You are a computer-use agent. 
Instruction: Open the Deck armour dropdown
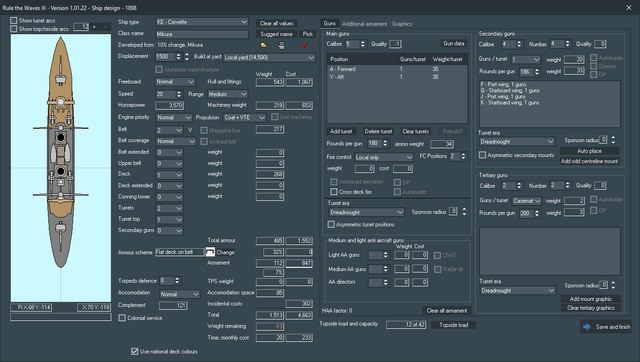[x=169, y=175]
